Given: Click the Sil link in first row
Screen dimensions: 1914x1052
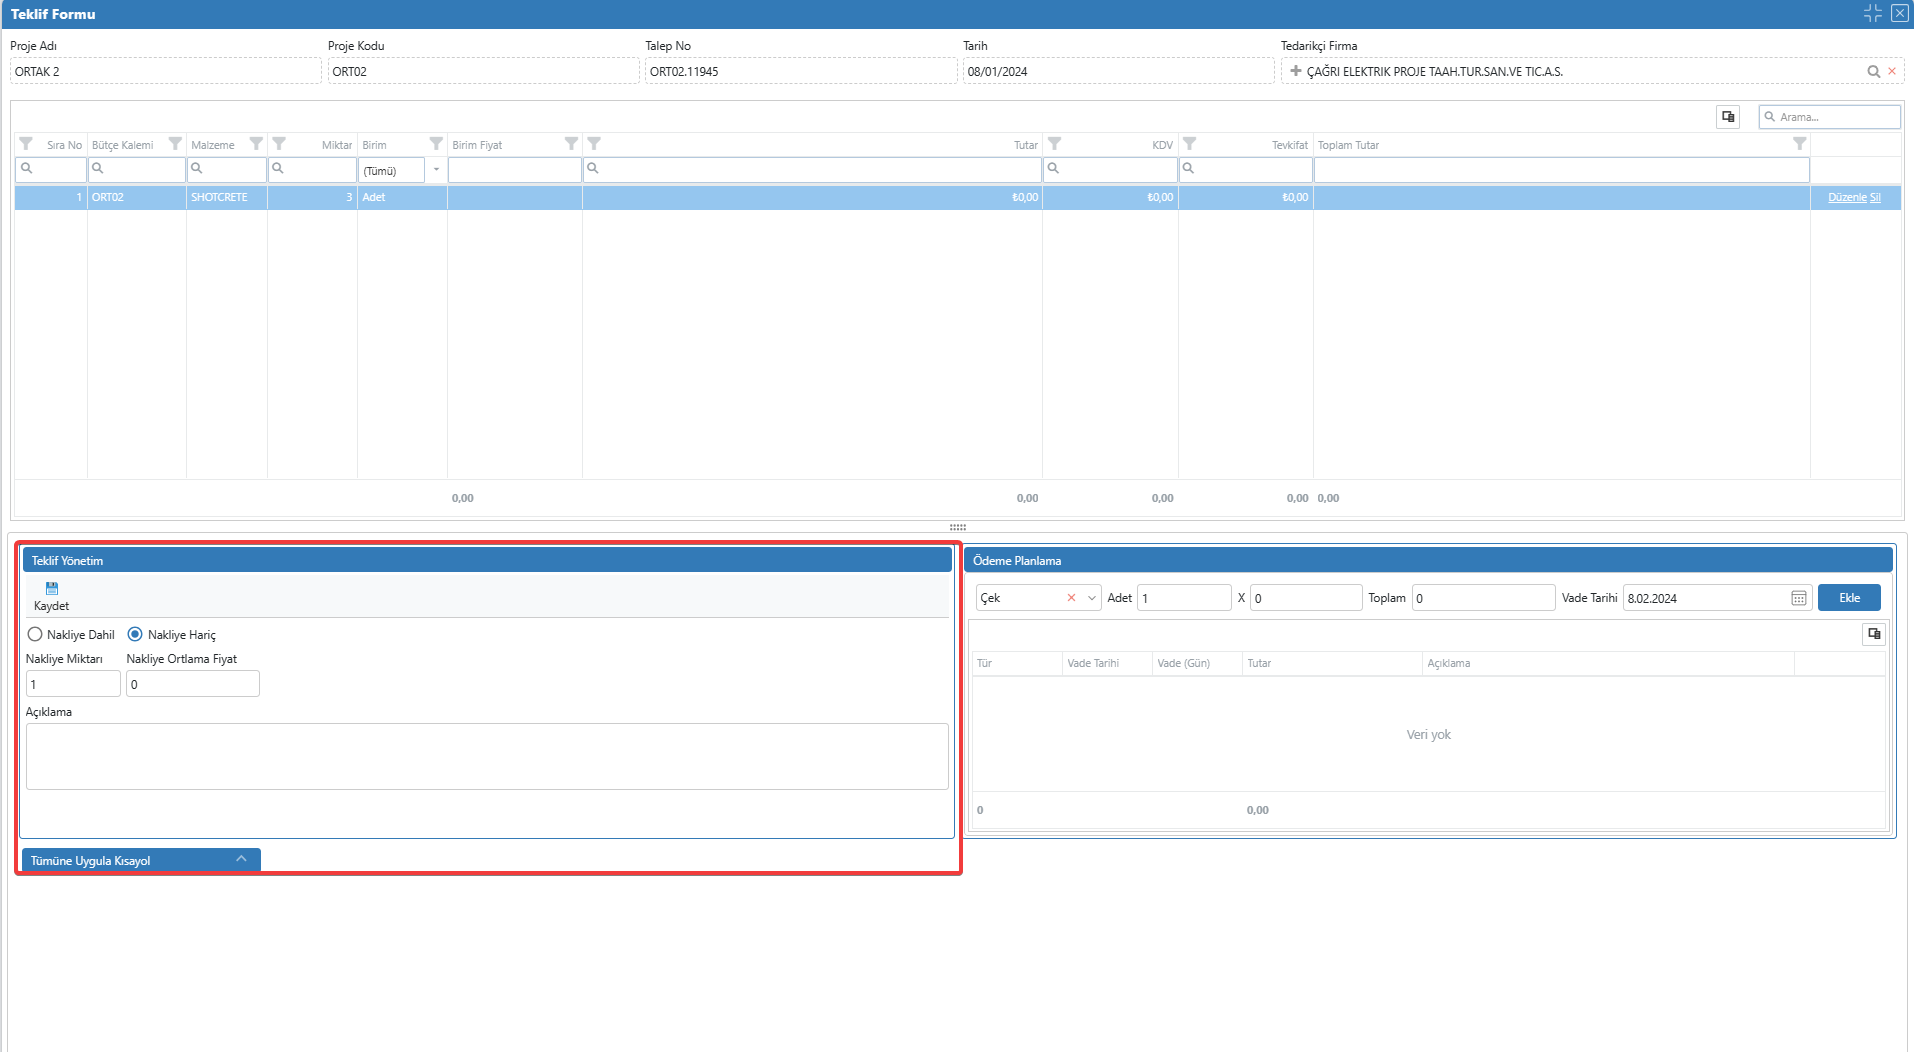Looking at the screenshot, I should click(x=1875, y=198).
